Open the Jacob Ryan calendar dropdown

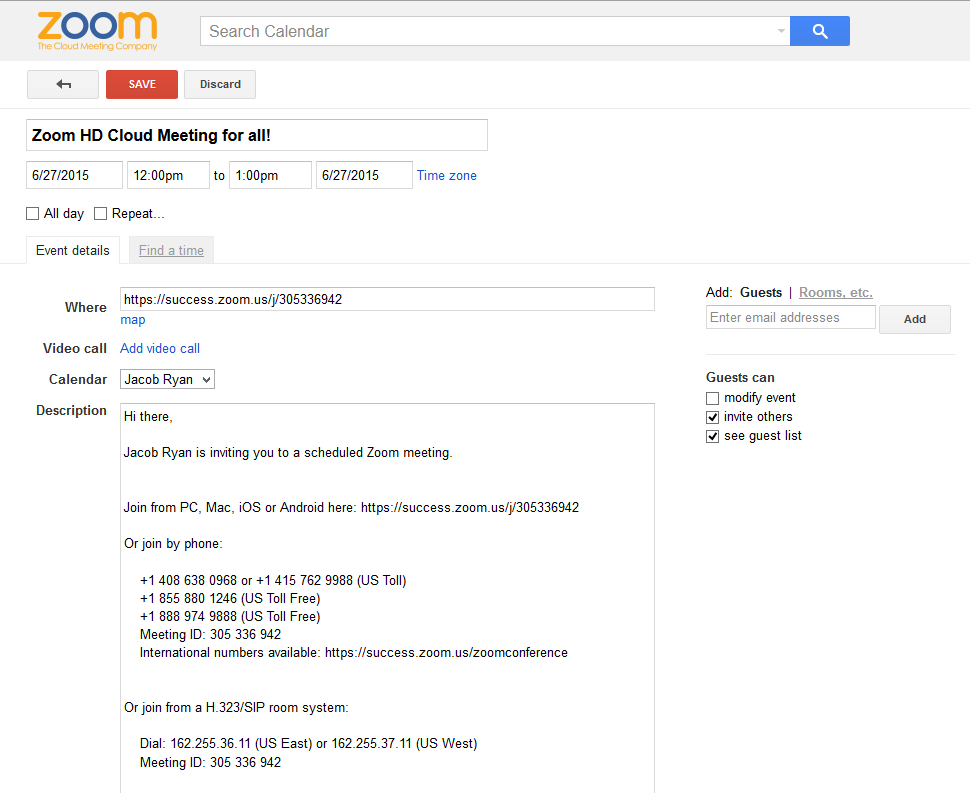167,380
